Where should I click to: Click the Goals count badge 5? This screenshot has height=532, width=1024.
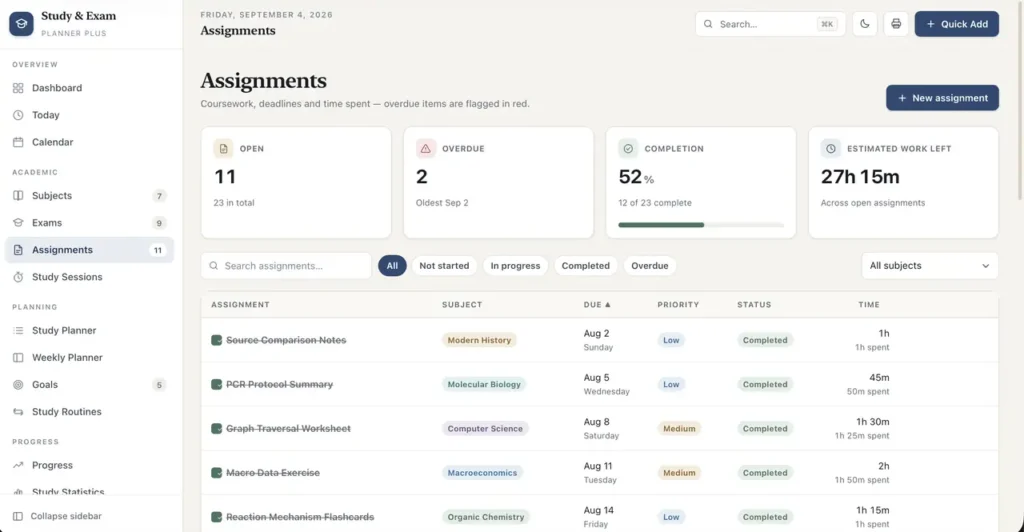159,384
